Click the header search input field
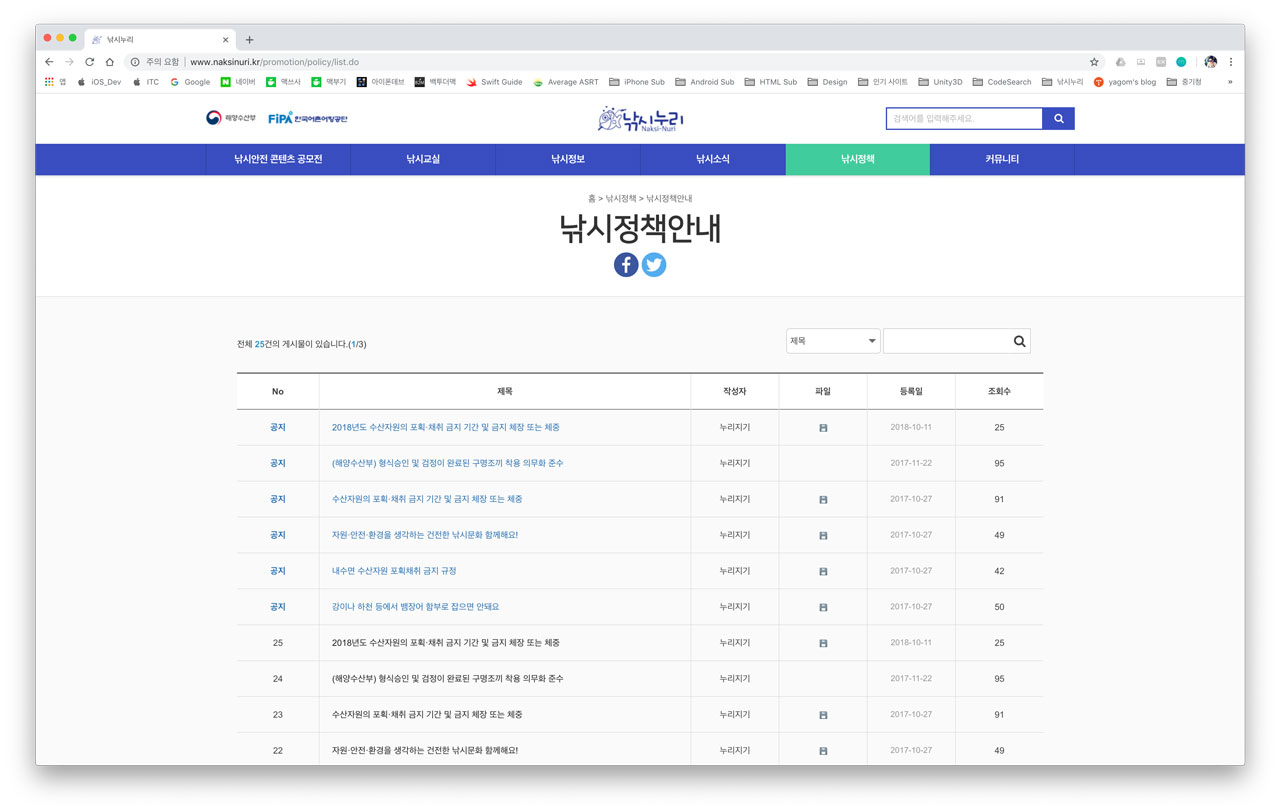Viewport: 1280px width, 812px height. (x=964, y=119)
